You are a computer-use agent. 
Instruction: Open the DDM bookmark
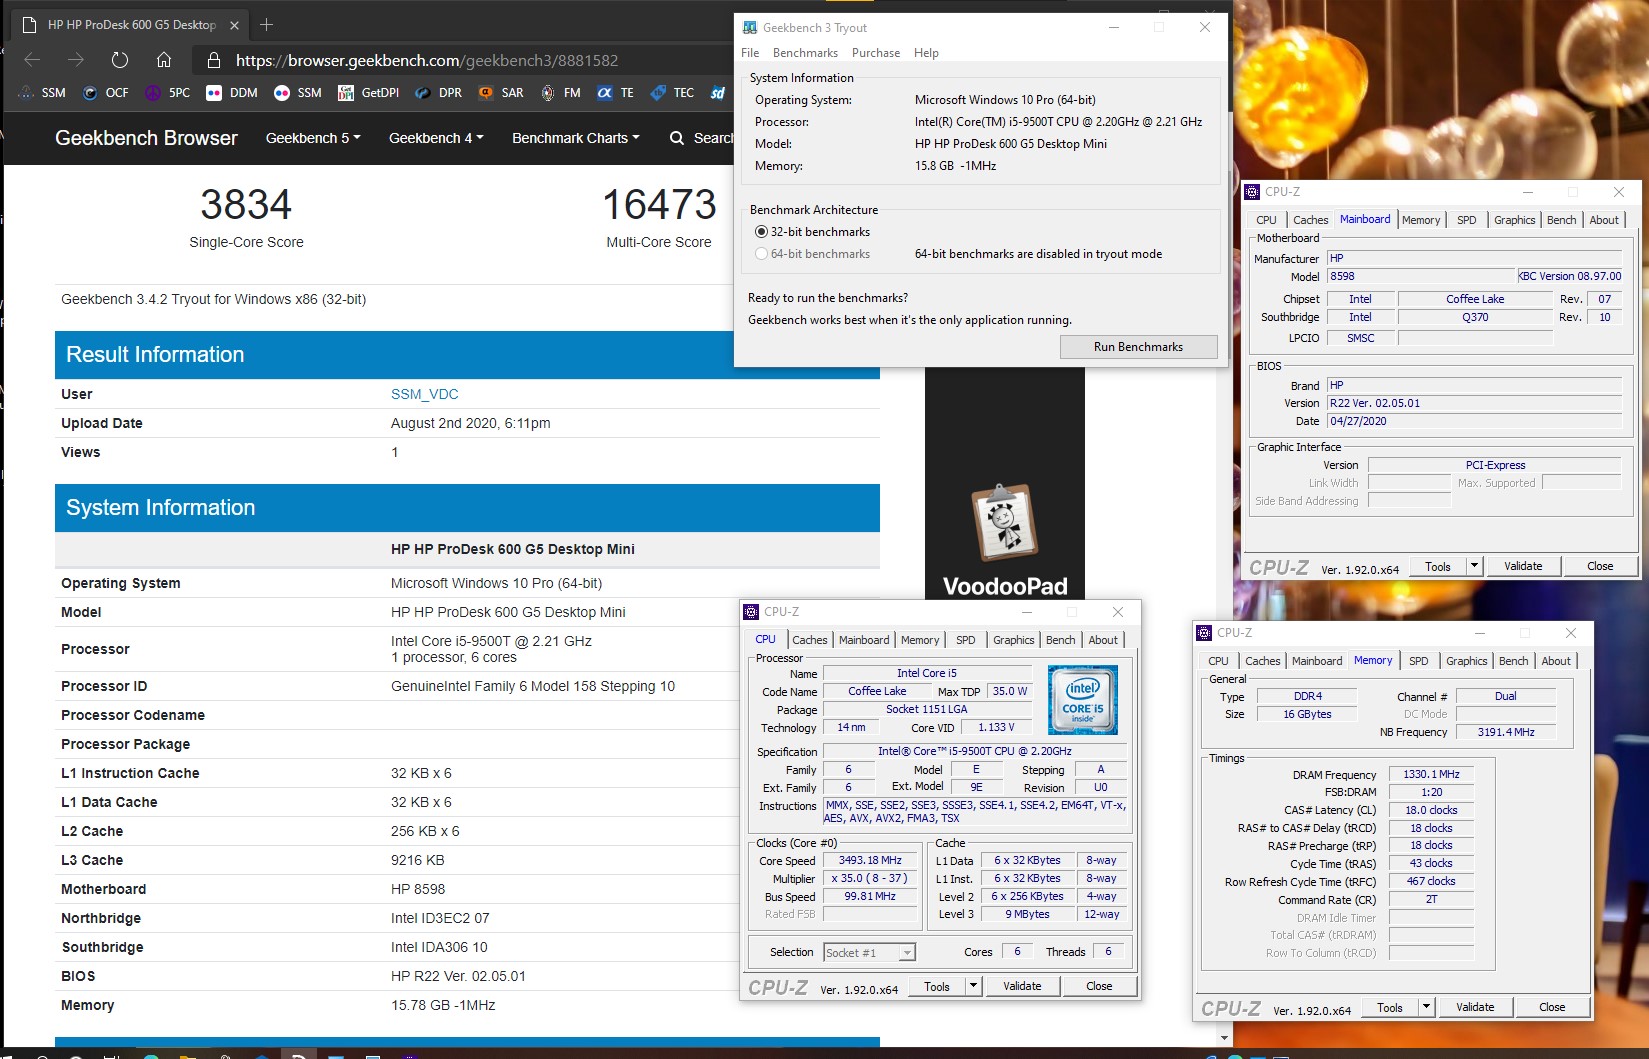[232, 92]
